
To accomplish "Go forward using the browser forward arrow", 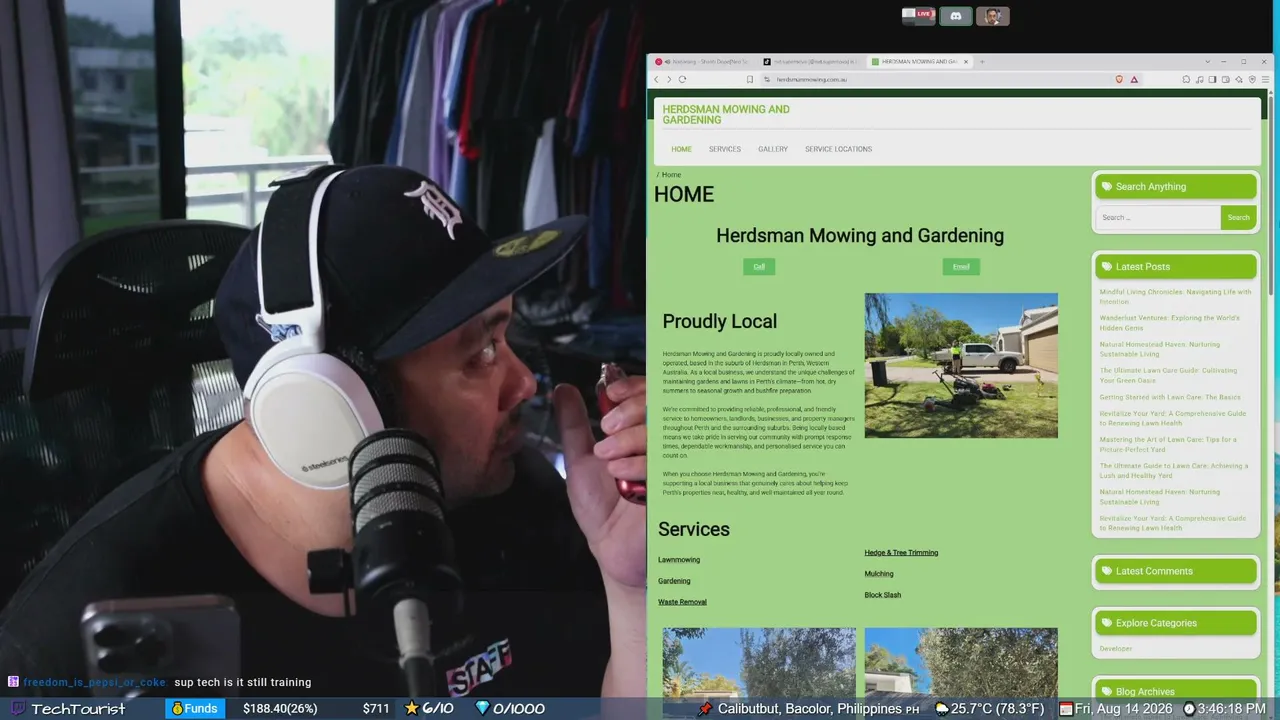I will (669, 79).
